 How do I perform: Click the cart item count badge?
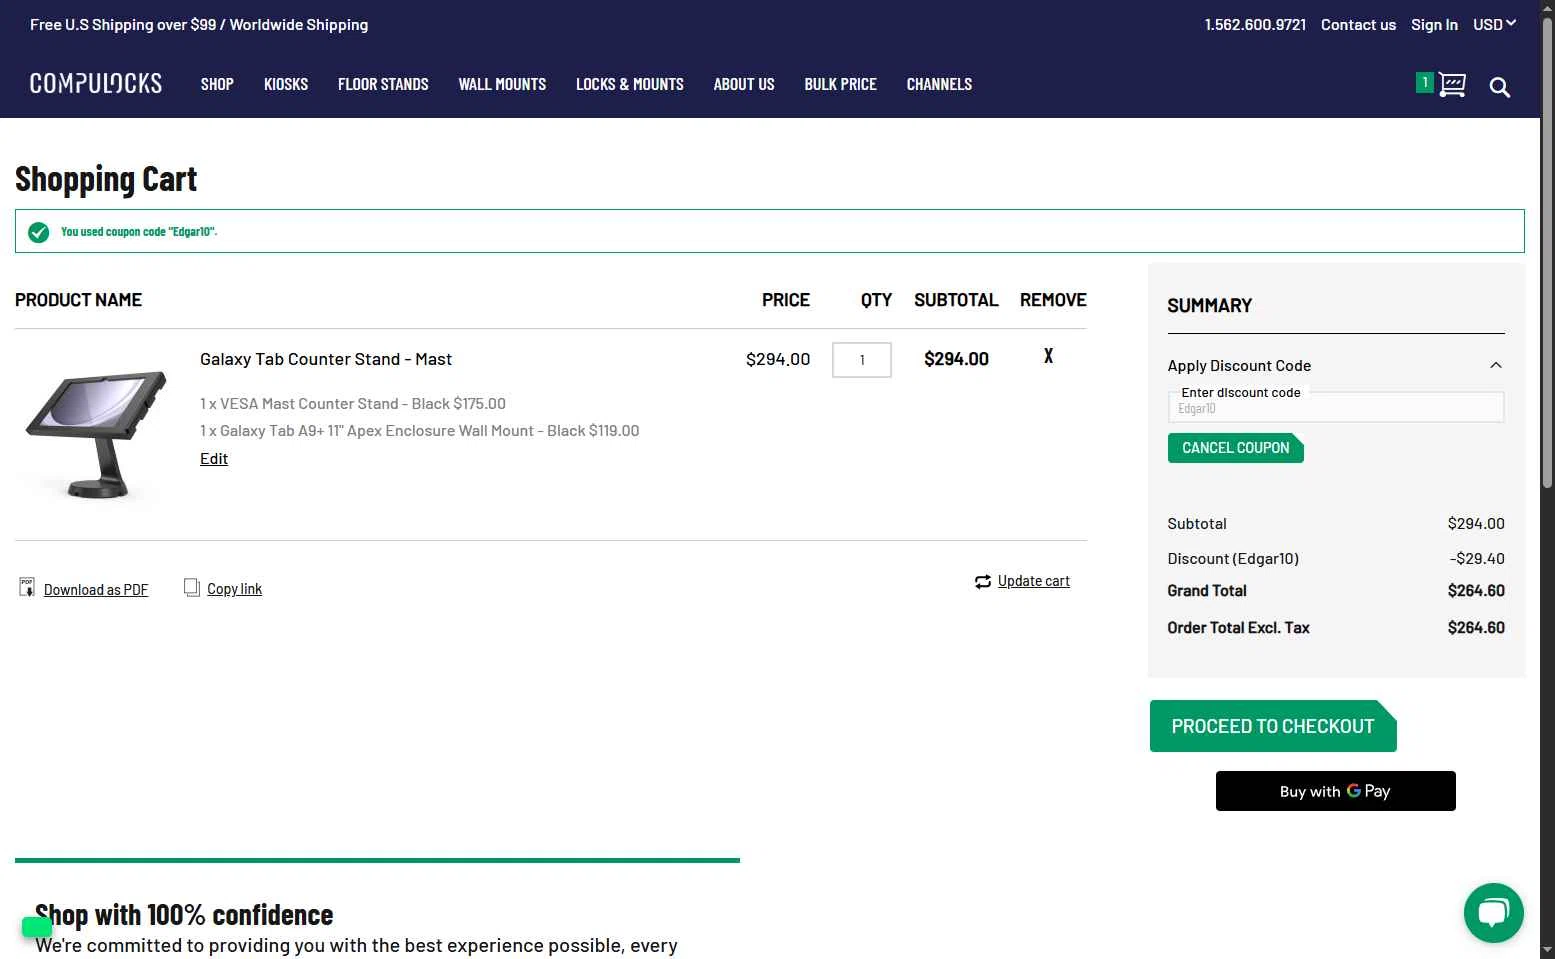click(x=1425, y=83)
